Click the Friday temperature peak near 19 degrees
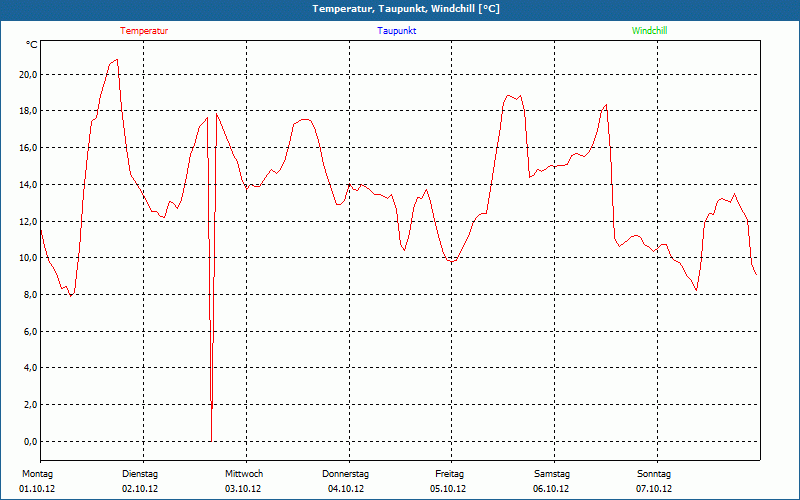The image size is (800, 500). (509, 95)
